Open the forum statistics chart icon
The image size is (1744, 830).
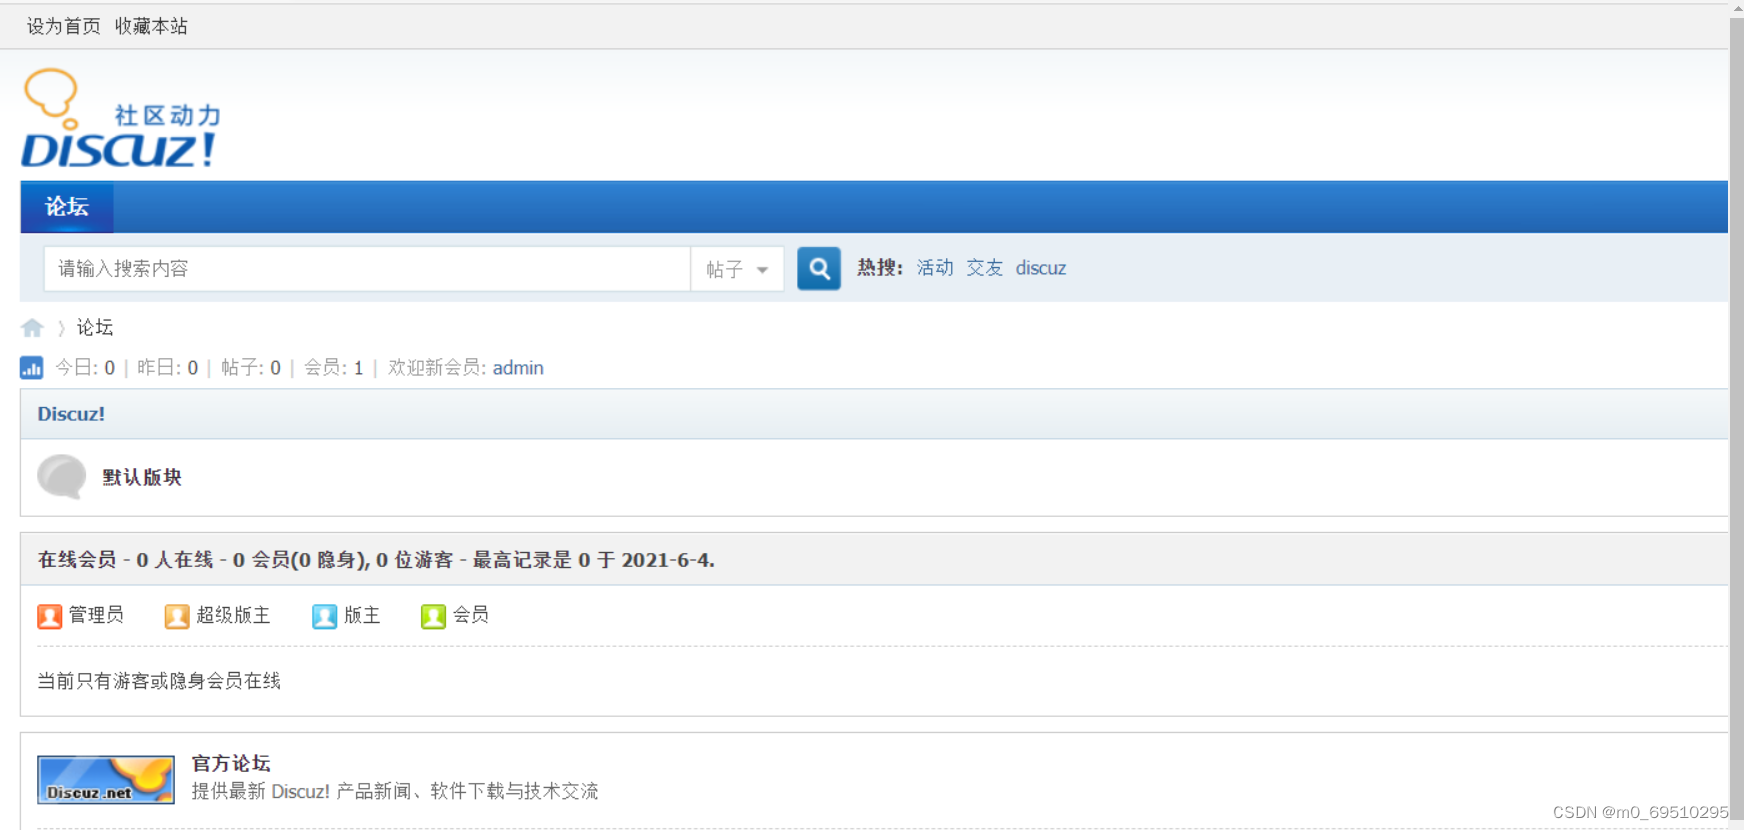pos(31,368)
